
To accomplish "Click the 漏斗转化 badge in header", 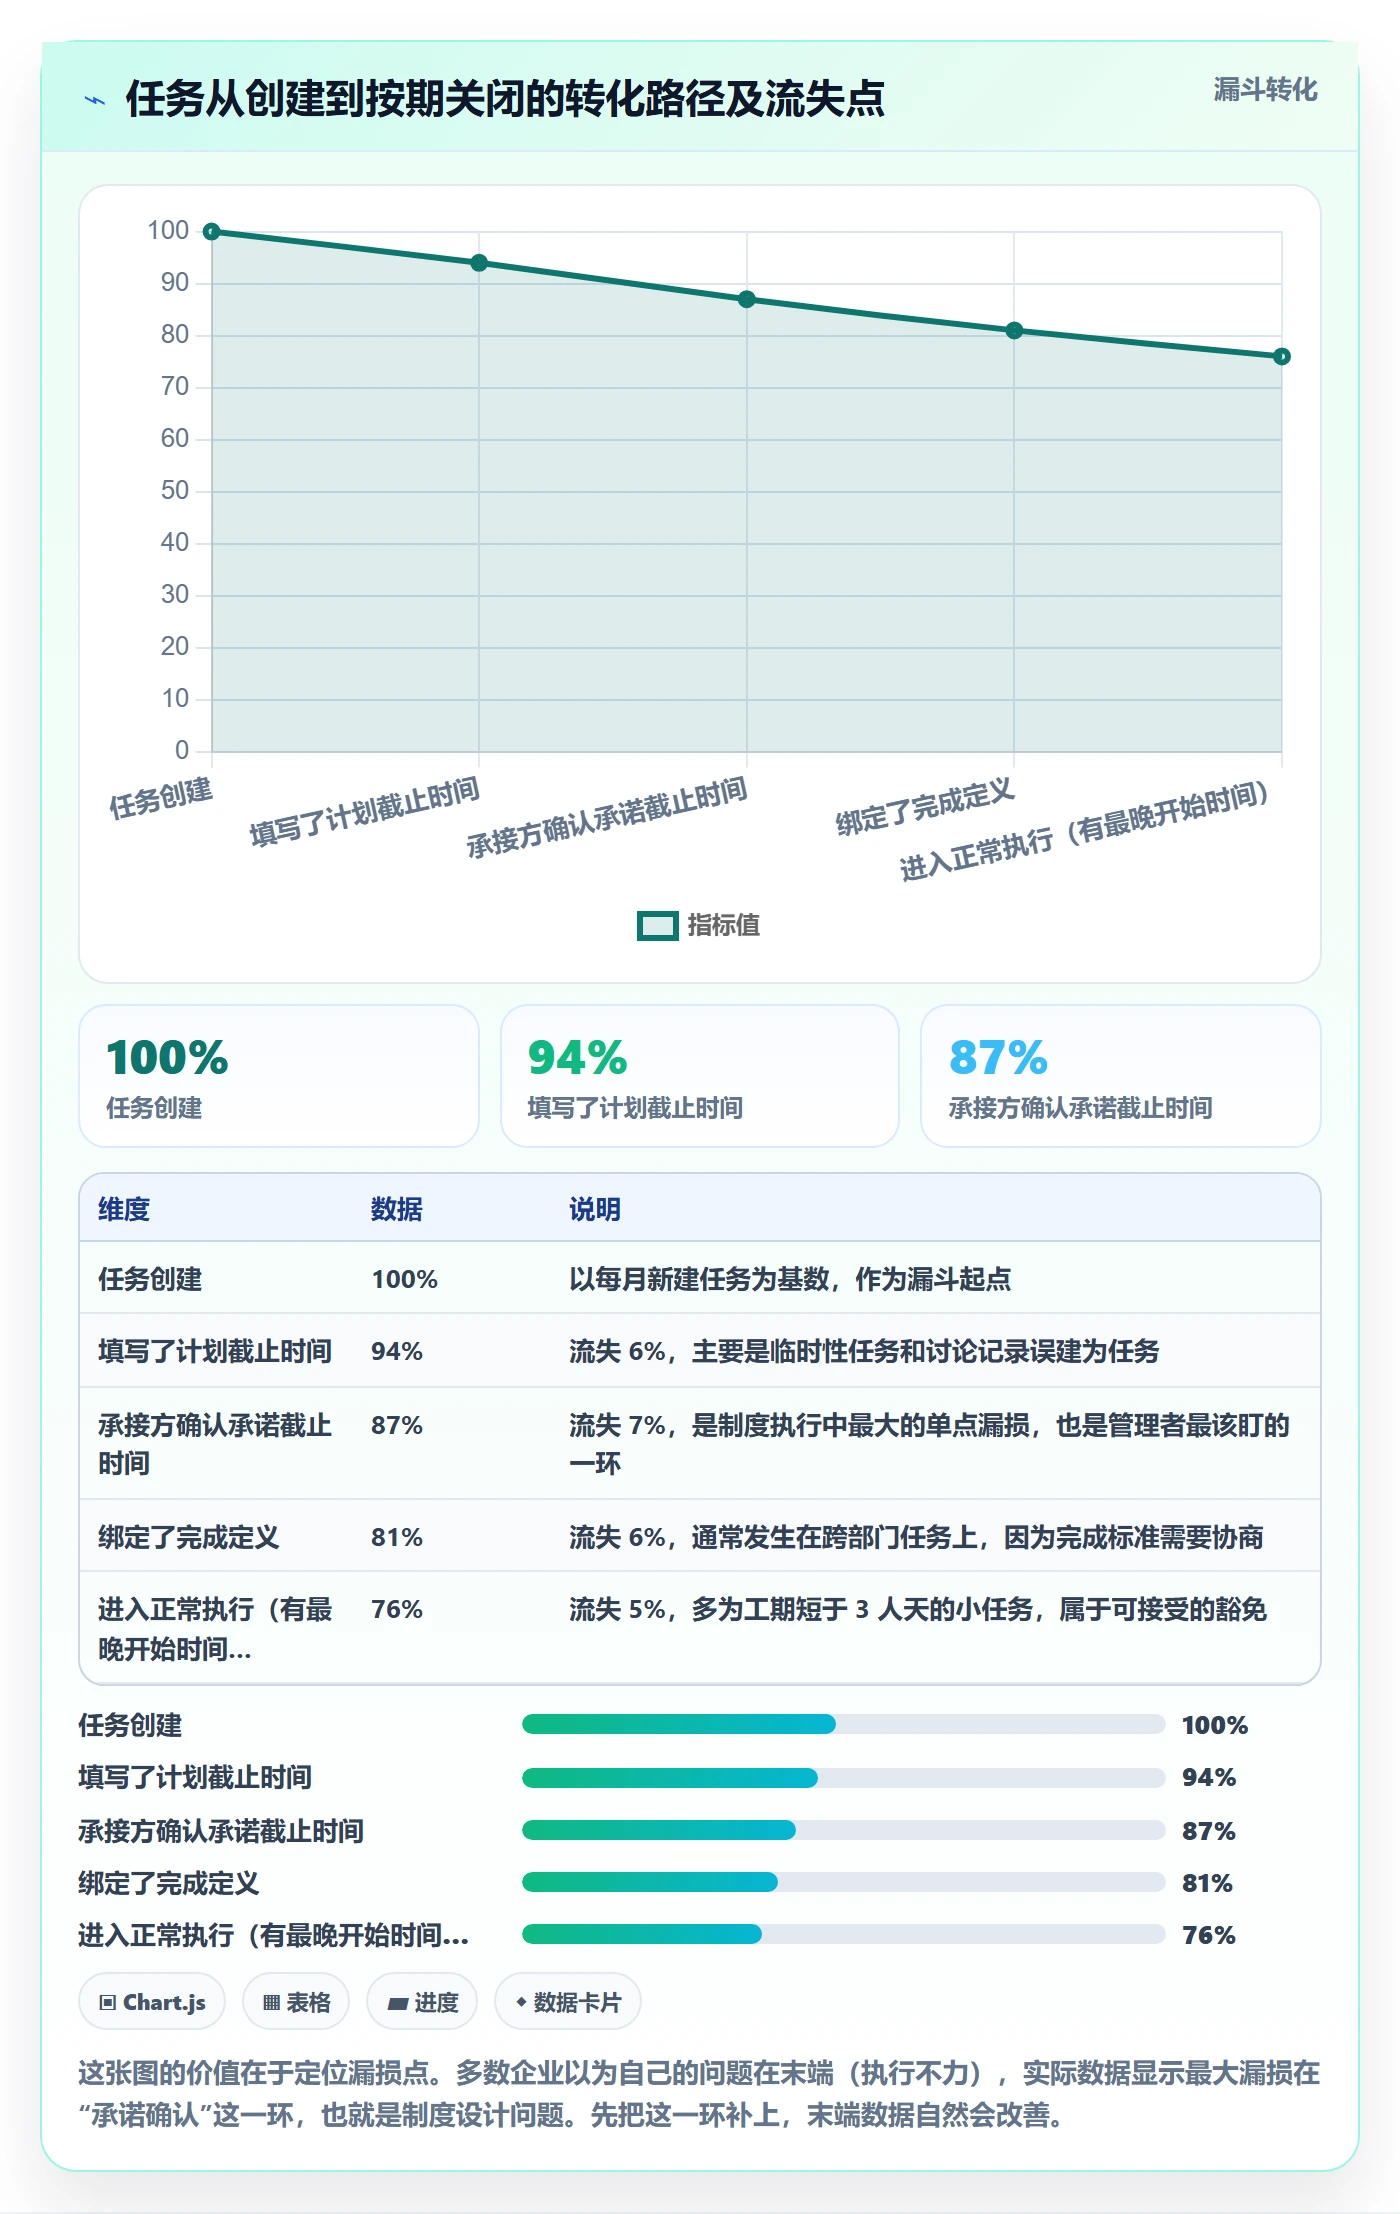I will pos(1265,90).
